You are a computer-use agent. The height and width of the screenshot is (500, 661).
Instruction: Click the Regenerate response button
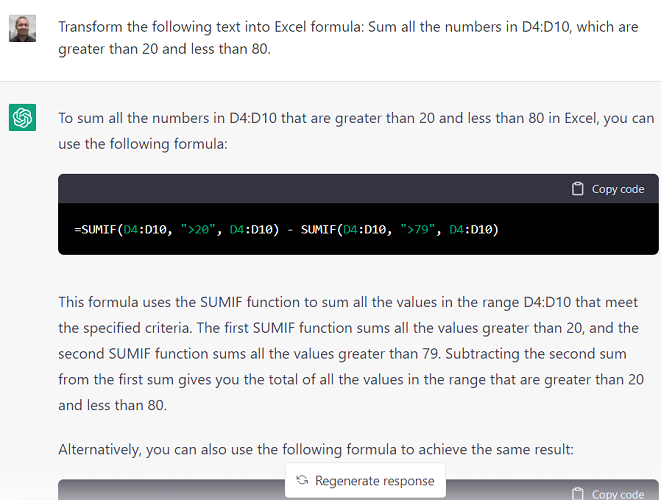(365, 480)
